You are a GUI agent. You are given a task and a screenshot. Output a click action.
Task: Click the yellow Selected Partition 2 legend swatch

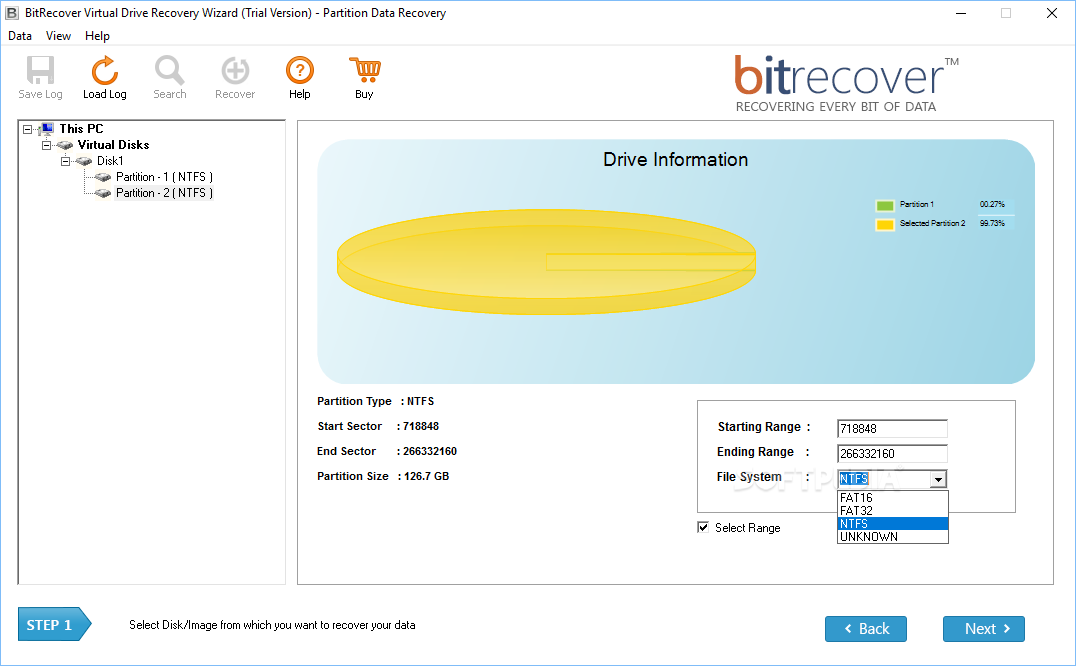885,224
